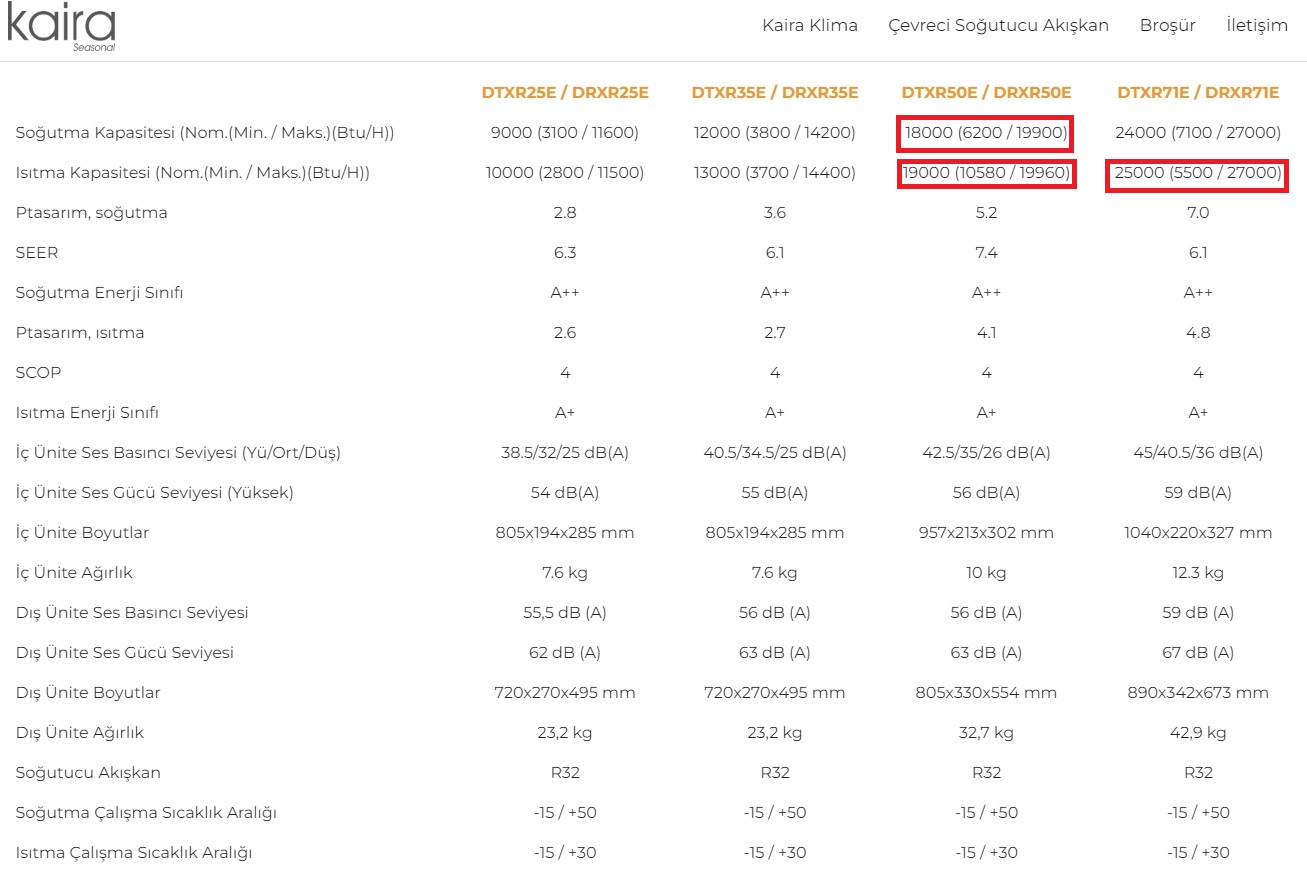
Task: Click the value 18000 (6200 / 19900)
Action: [986, 133]
